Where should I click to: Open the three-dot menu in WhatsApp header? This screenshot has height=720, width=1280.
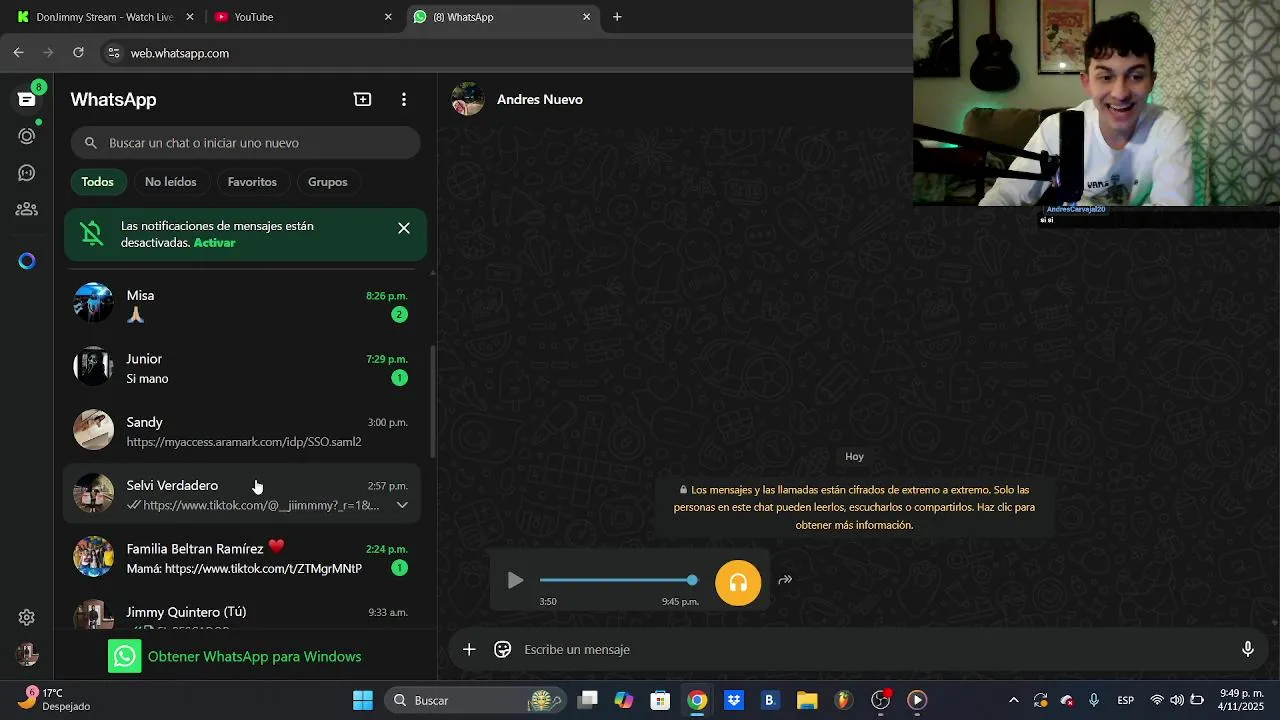click(x=403, y=99)
